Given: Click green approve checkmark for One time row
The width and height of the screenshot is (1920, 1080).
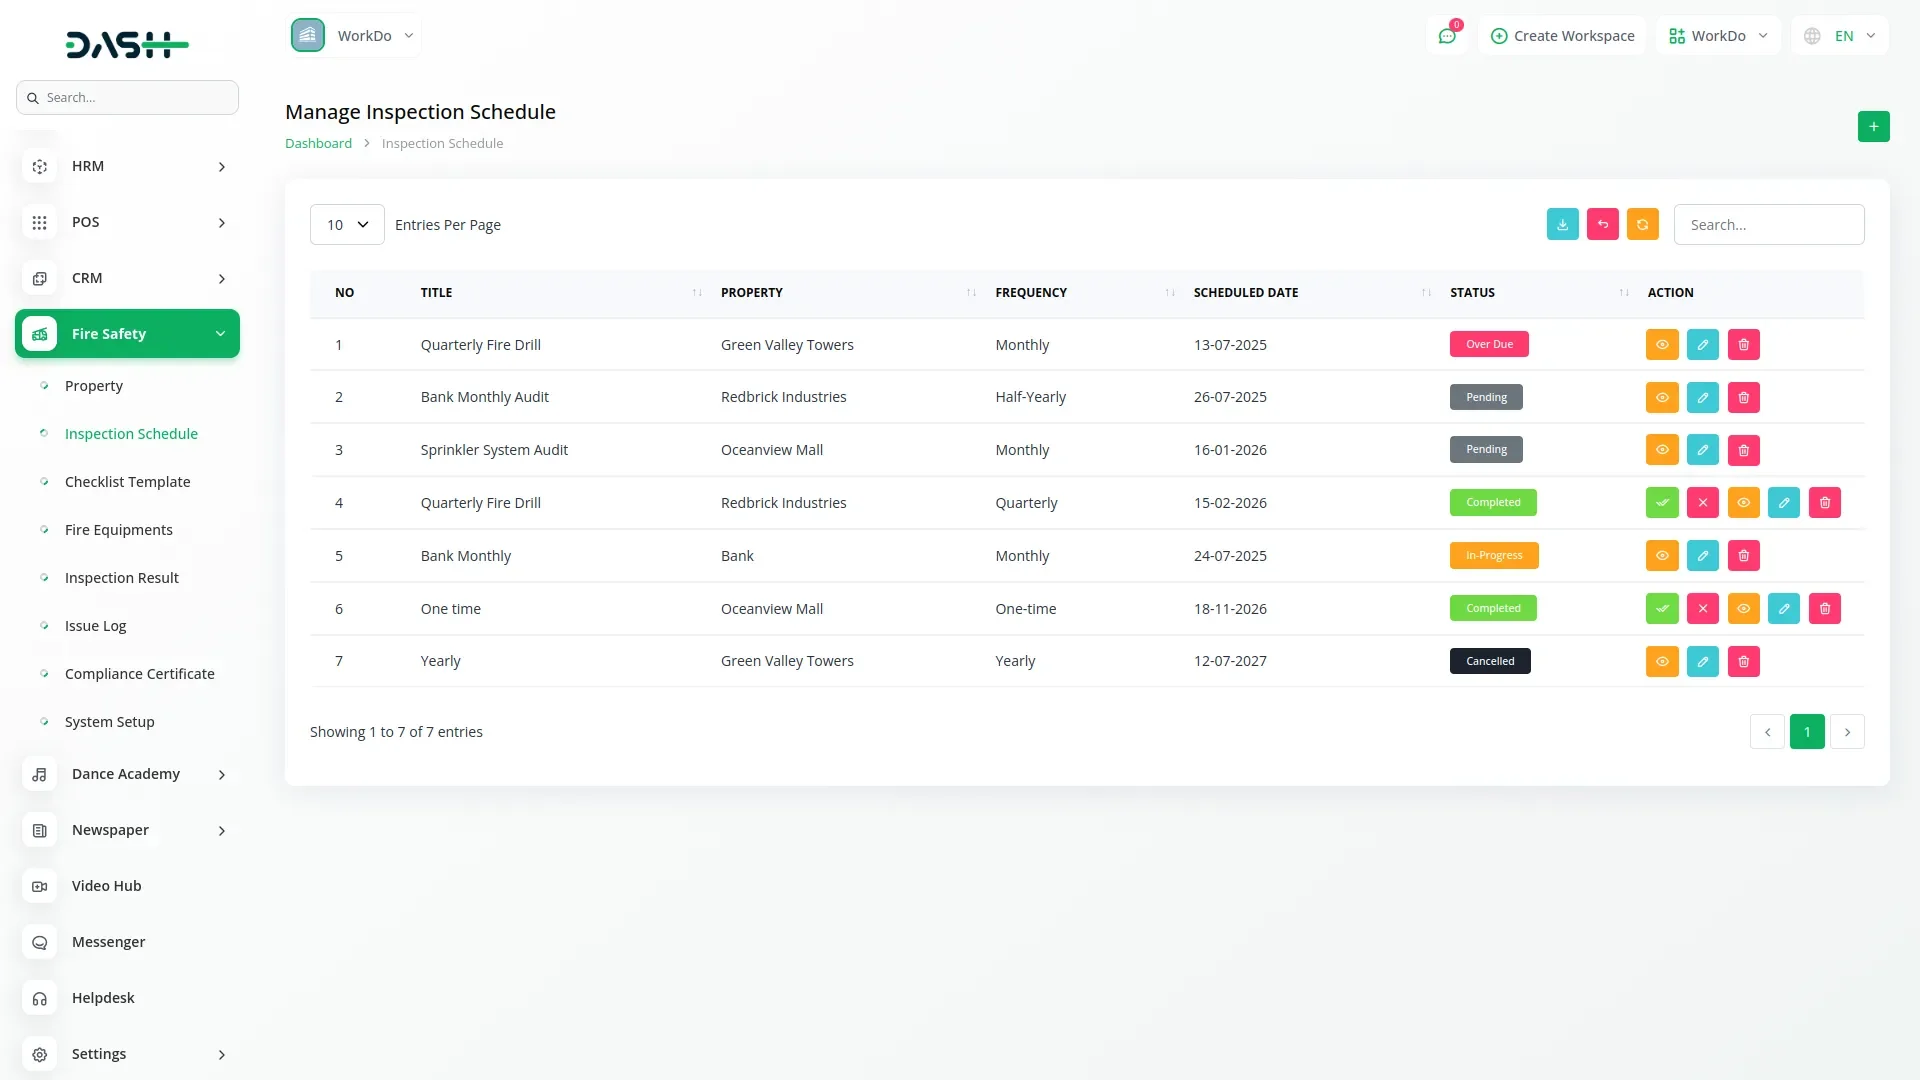Looking at the screenshot, I should pos(1661,608).
